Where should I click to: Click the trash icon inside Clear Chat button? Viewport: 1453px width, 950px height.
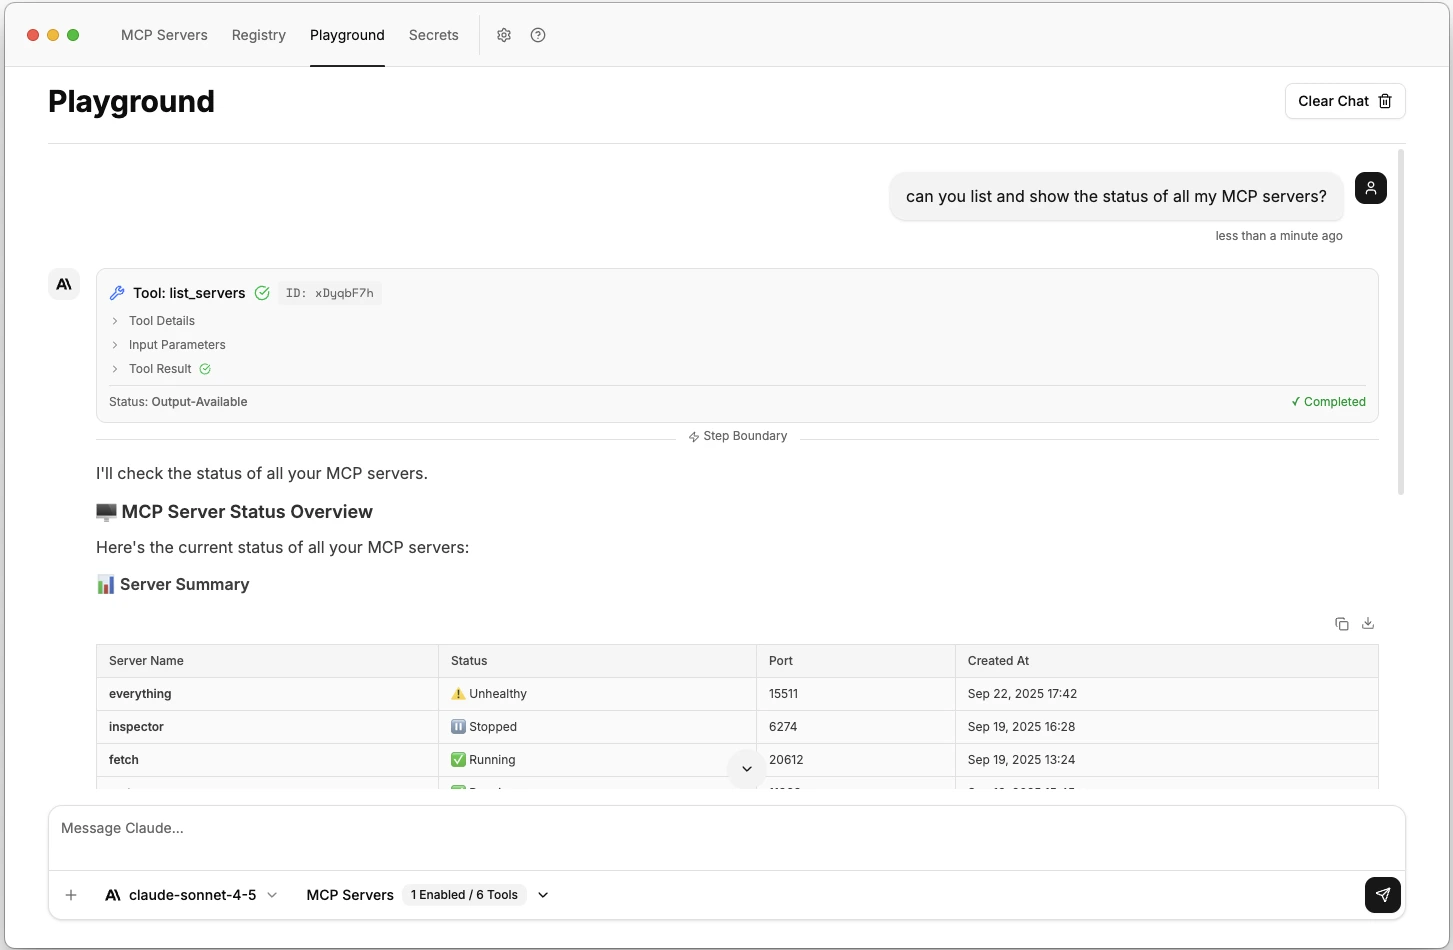(x=1385, y=101)
